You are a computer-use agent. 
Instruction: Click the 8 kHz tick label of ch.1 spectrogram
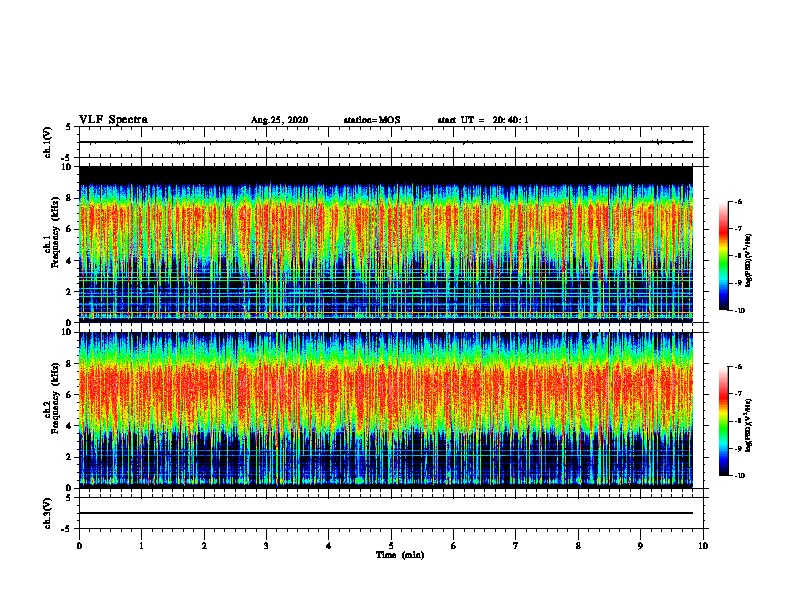(69, 198)
